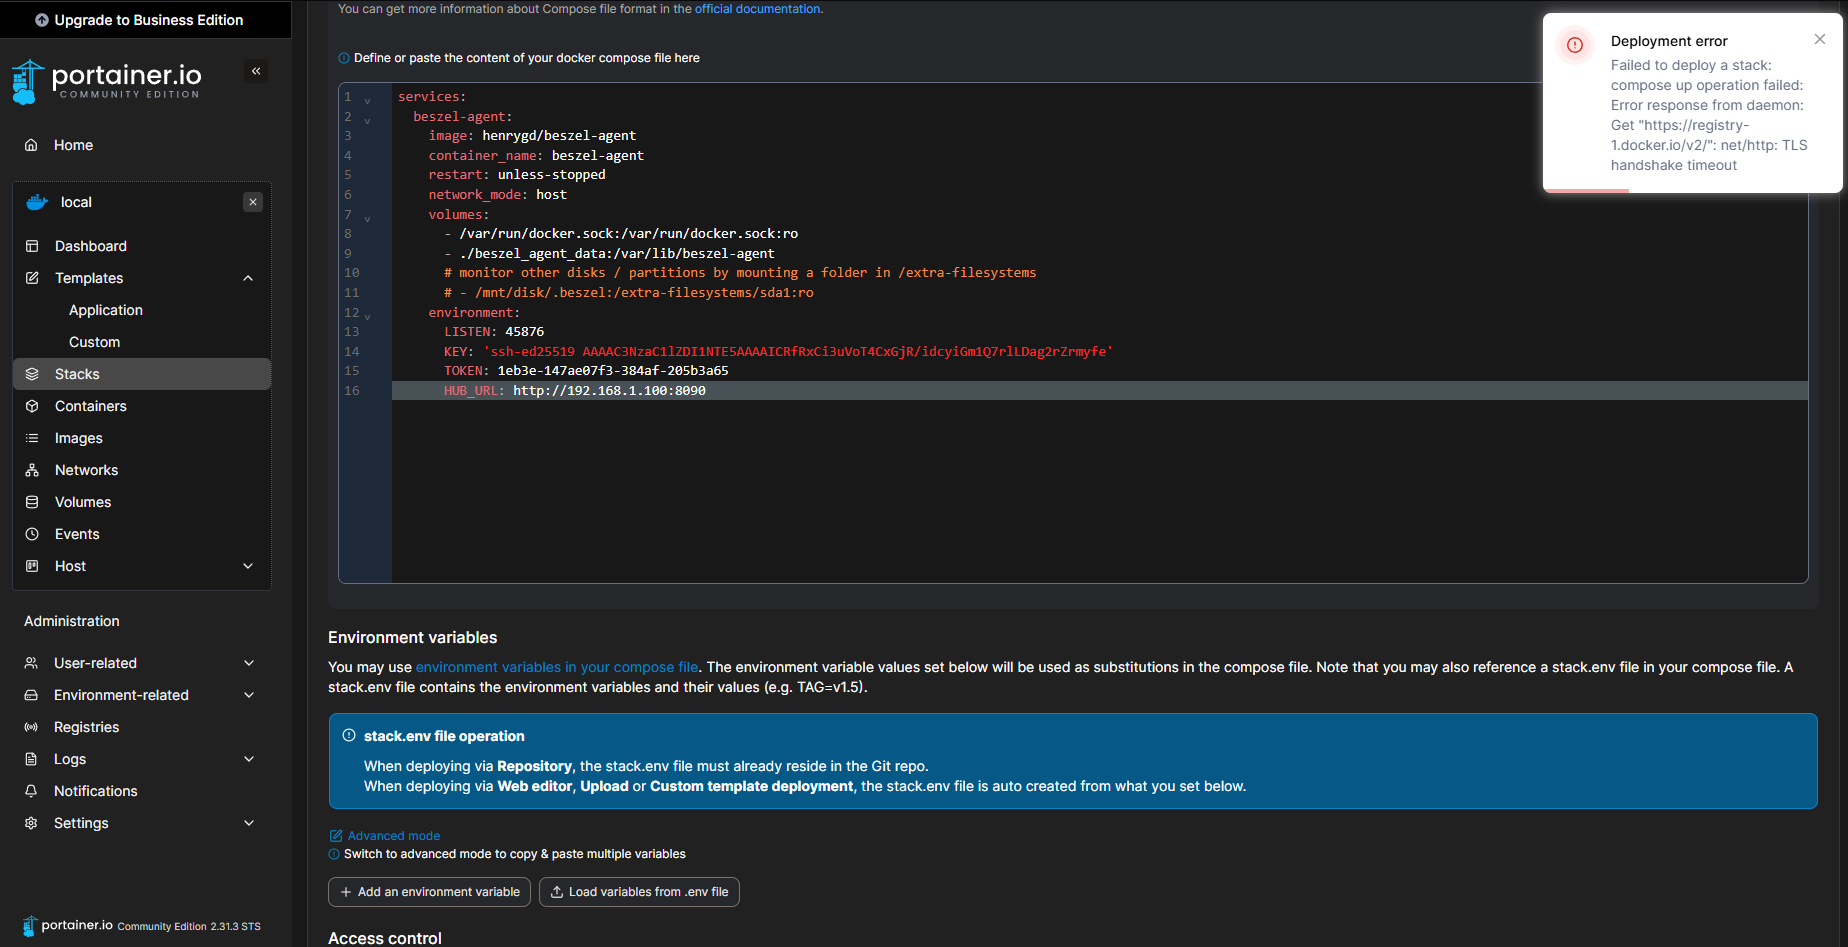Close the local environment with X icon

click(x=253, y=202)
